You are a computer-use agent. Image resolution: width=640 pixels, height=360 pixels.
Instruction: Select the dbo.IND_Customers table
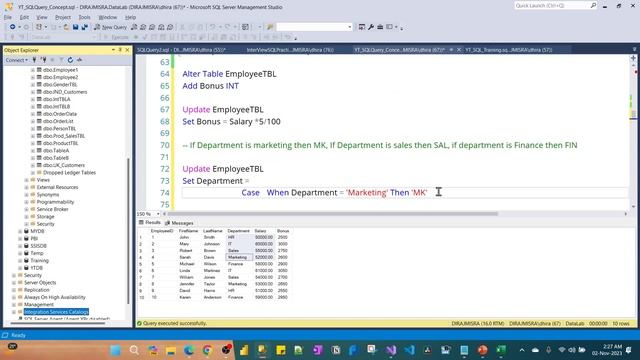(x=65, y=92)
